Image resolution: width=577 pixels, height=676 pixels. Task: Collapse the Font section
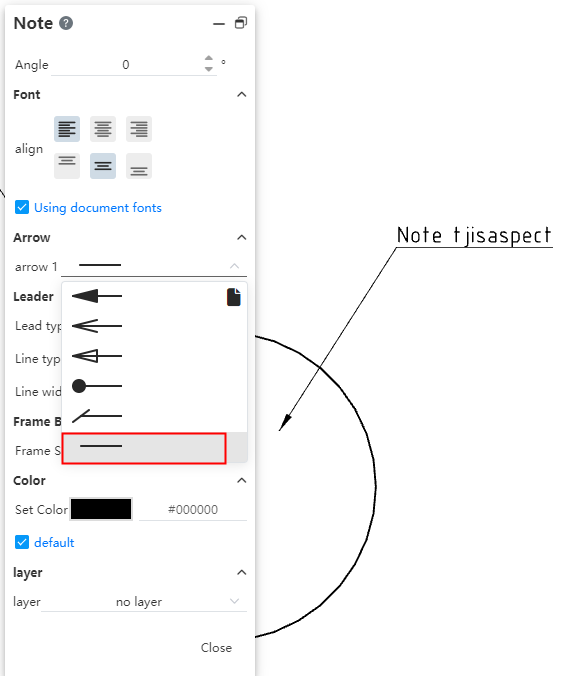[x=241, y=94]
